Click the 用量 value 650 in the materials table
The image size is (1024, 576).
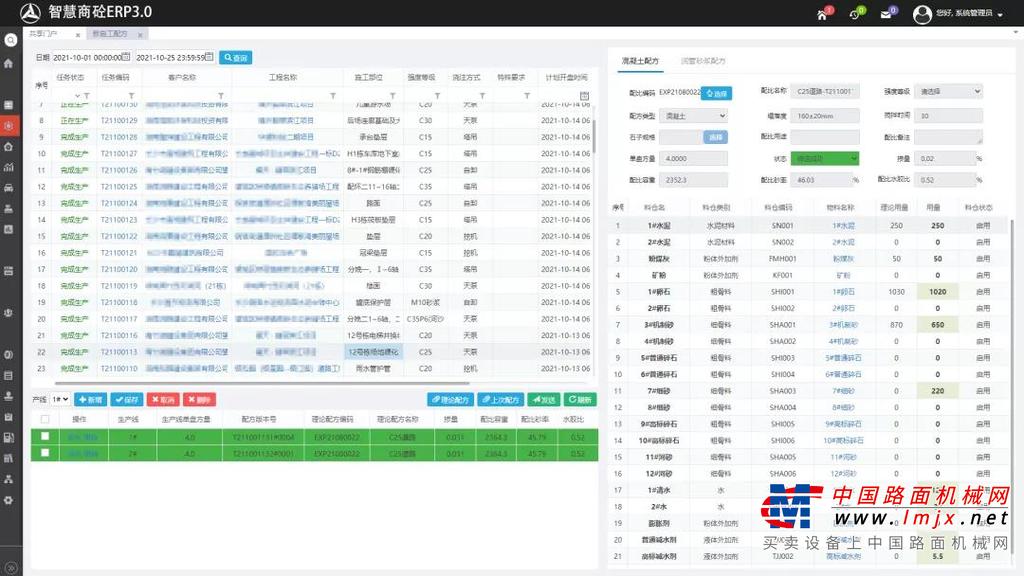pos(937,325)
